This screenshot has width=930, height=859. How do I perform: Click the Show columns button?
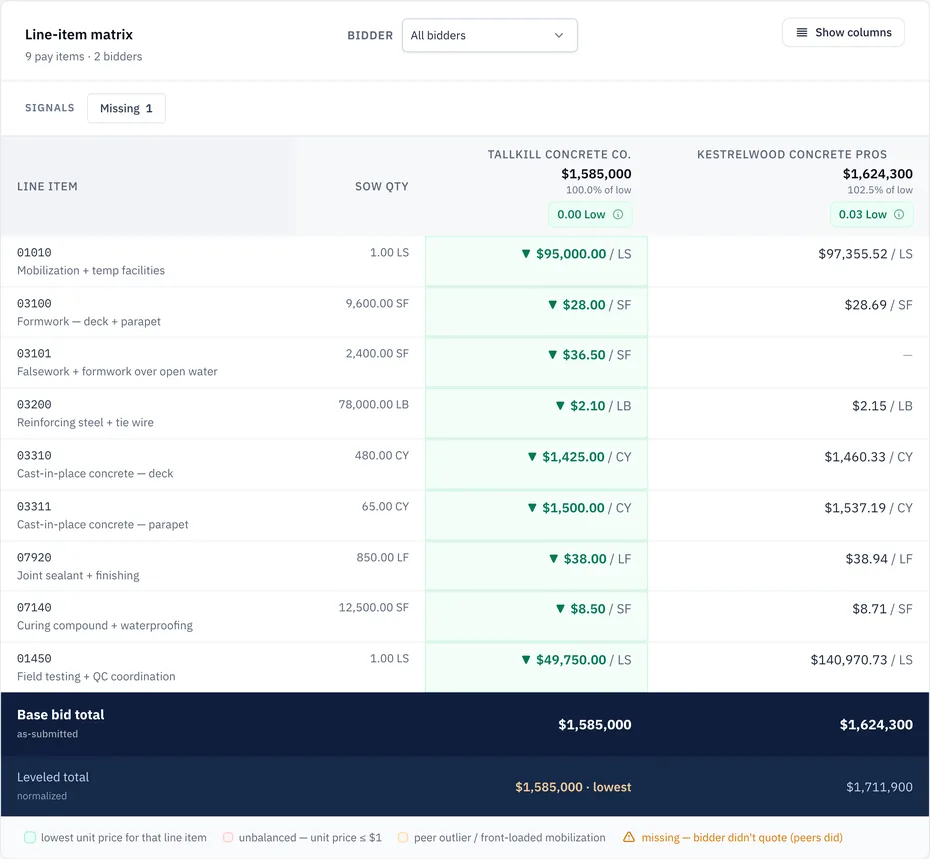point(843,33)
